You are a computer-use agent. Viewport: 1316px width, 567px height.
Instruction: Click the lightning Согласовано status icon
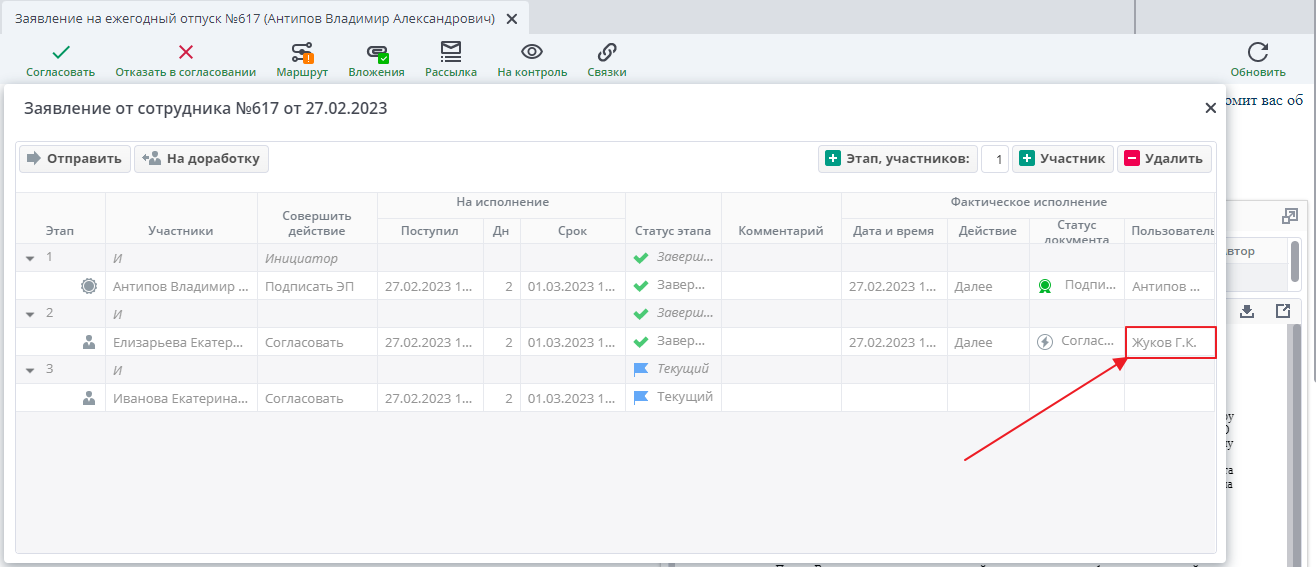pos(1045,342)
